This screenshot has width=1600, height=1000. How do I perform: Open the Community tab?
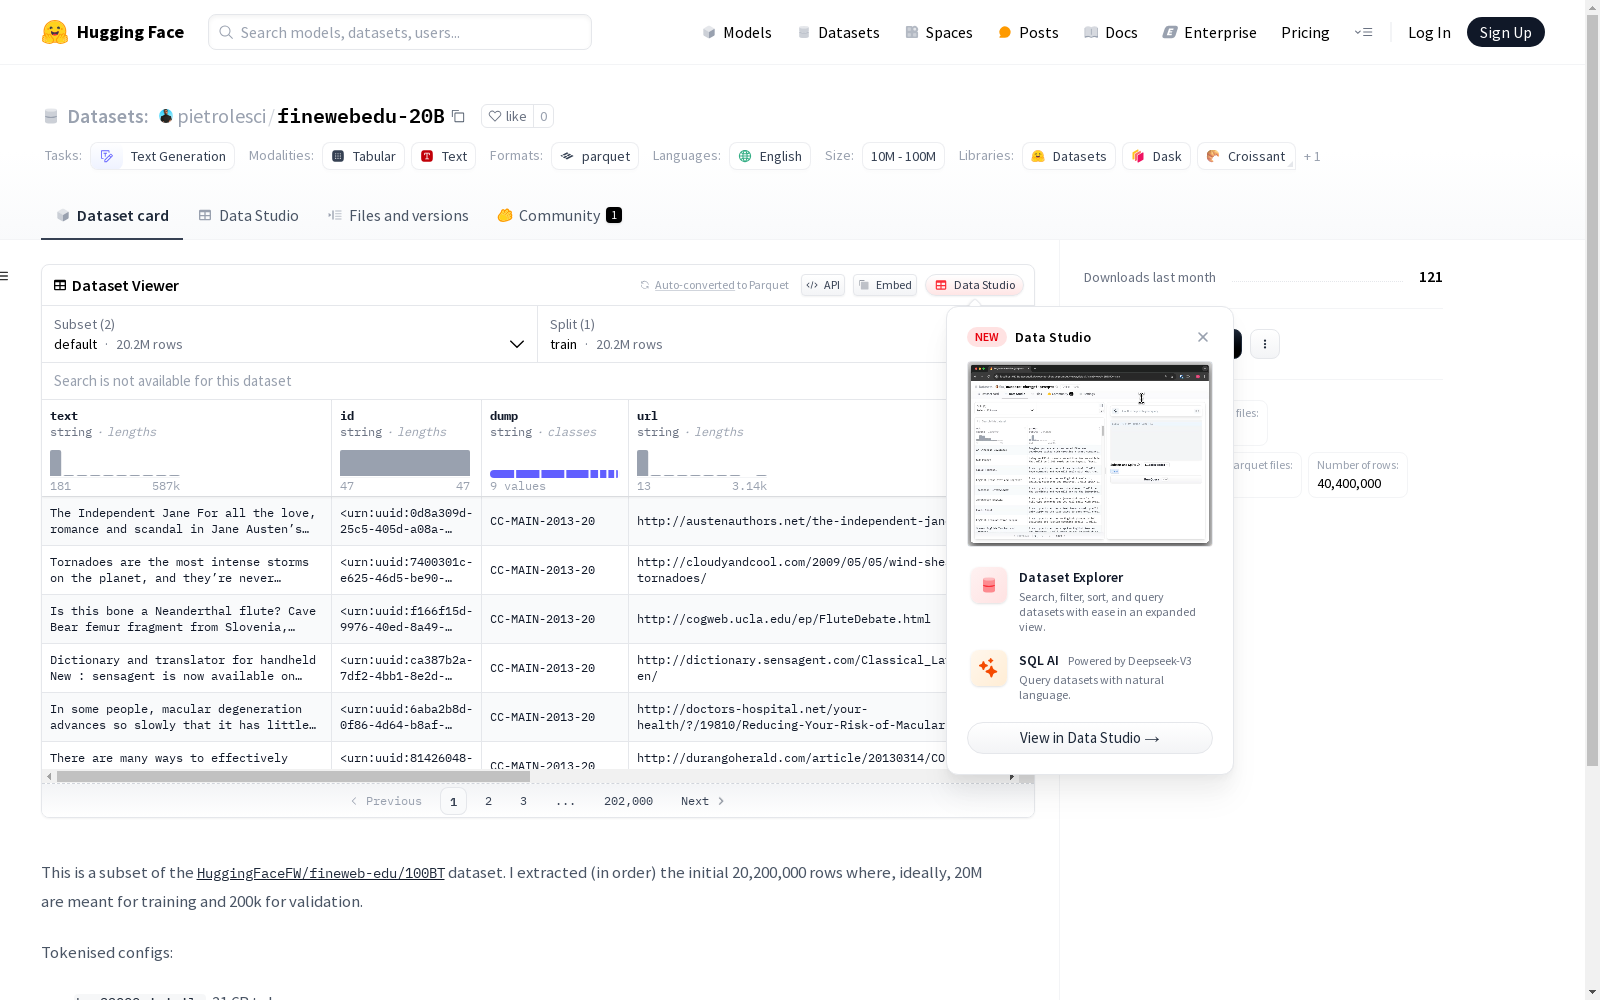(560, 216)
